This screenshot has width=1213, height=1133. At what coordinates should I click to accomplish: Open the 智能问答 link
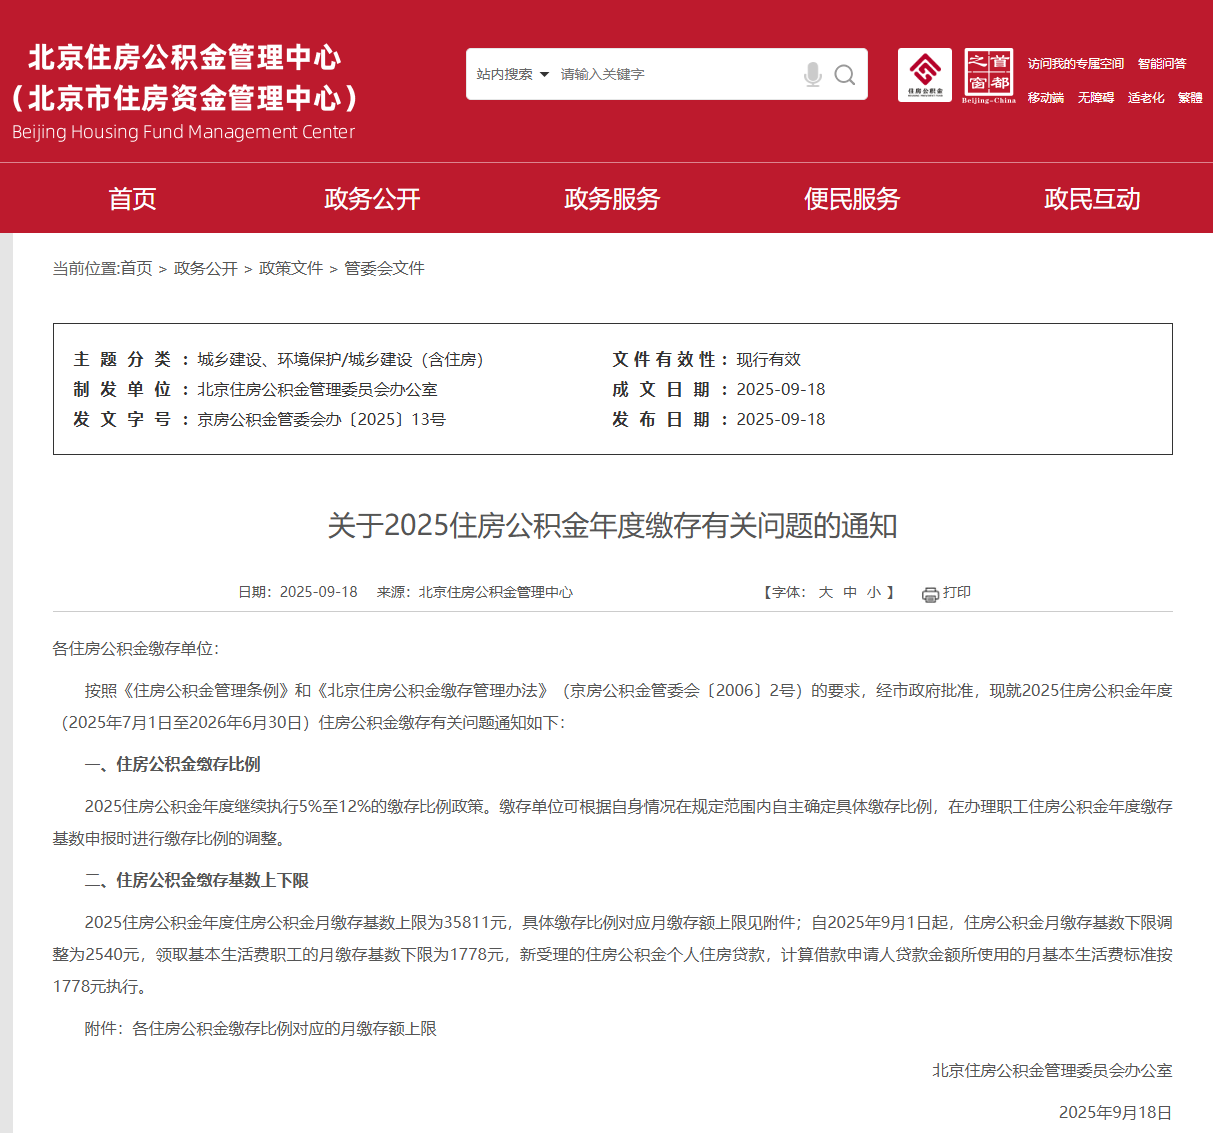[x=1162, y=64]
